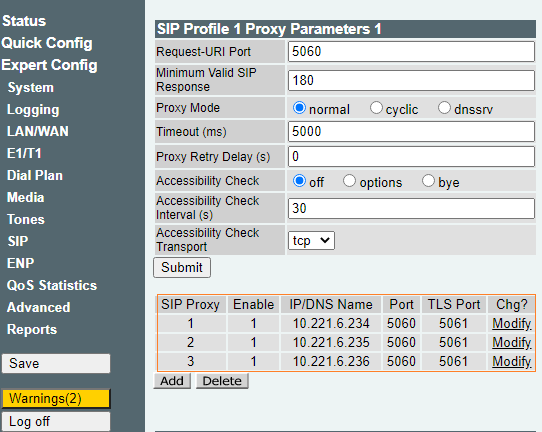Modify SIP proxy 10.221.6.234
The width and height of the screenshot is (542, 432).
pos(512,323)
